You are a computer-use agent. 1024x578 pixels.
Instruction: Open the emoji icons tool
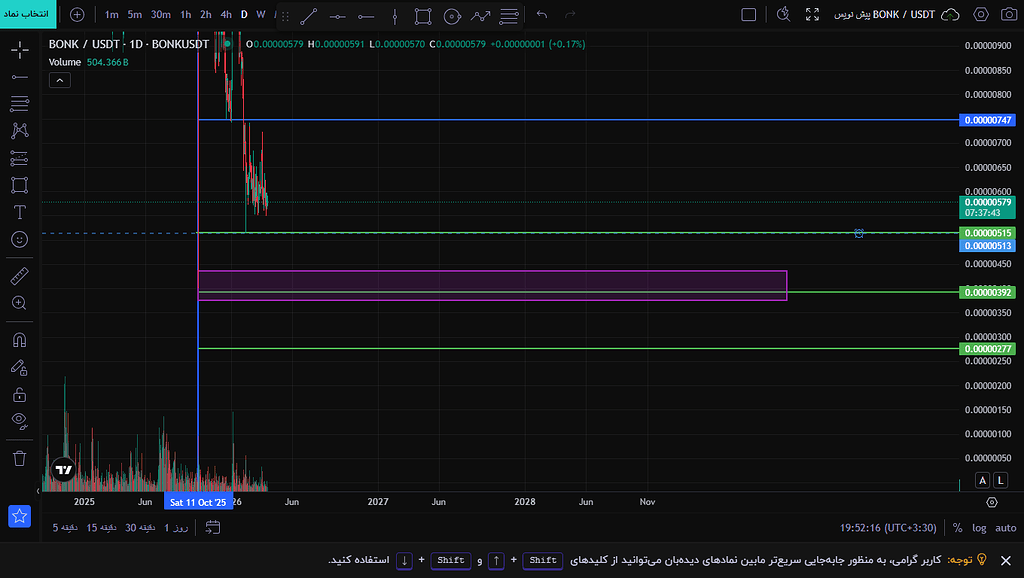click(x=19, y=240)
